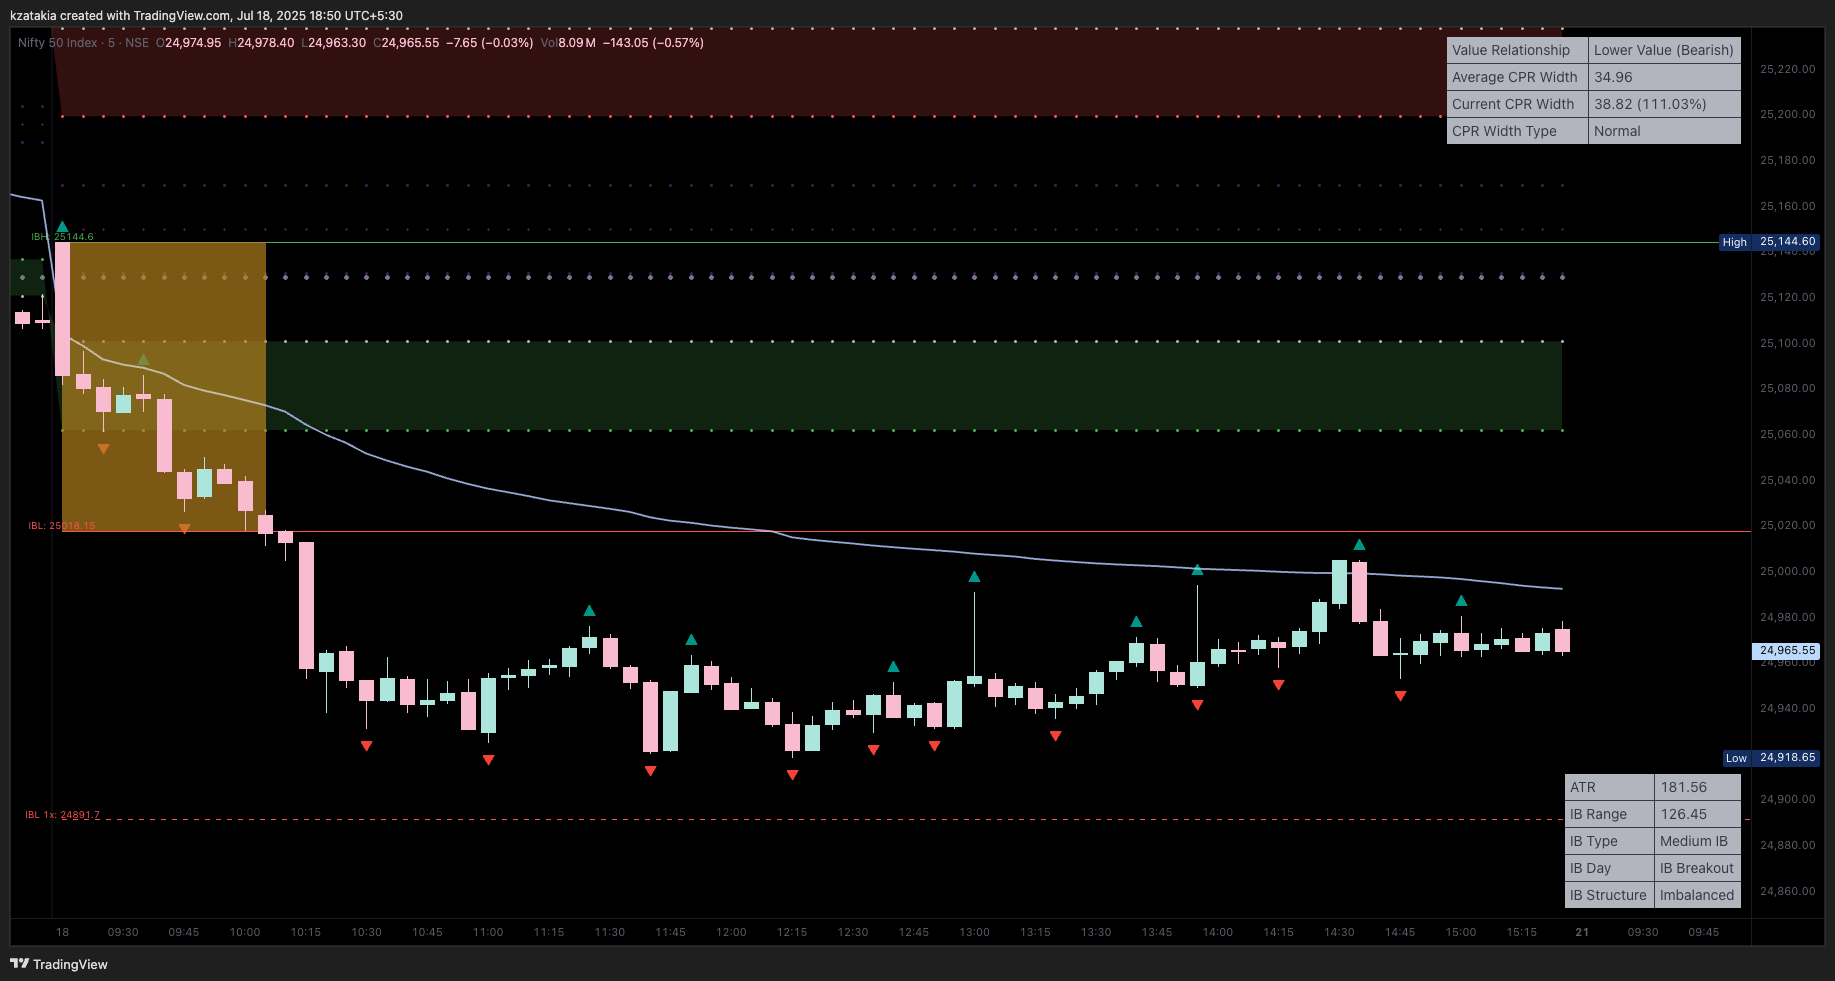Click the 'ATR' table label

tap(1609, 787)
